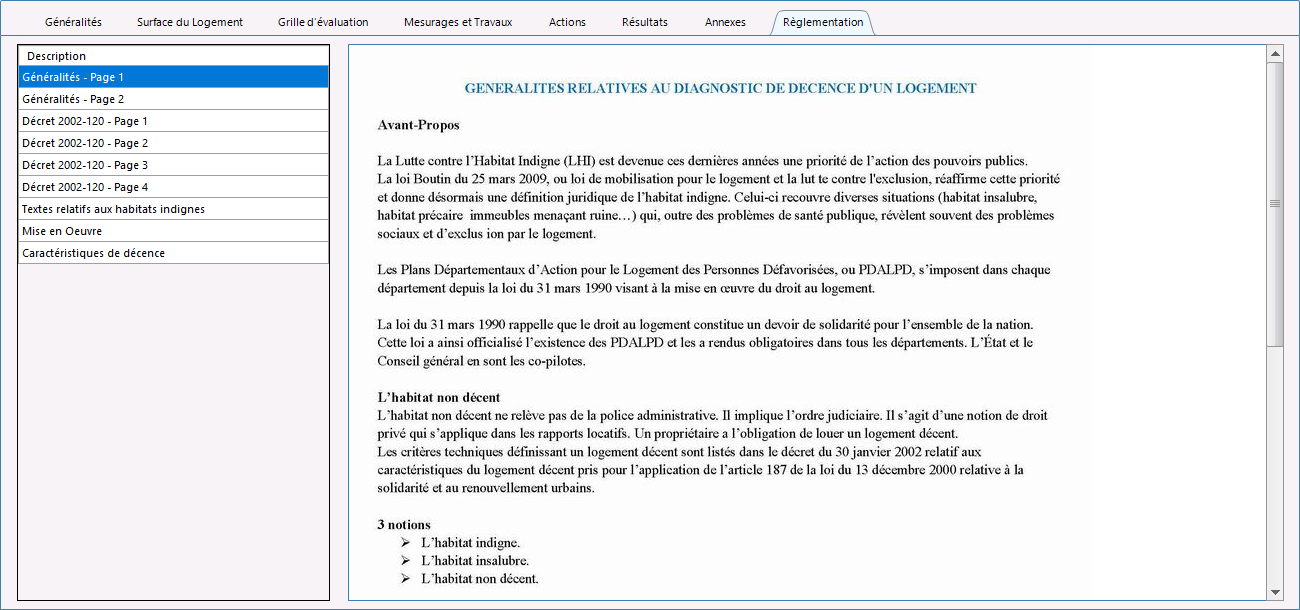The width and height of the screenshot is (1300, 610).
Task: Show the Résultats tab
Action: pos(644,22)
